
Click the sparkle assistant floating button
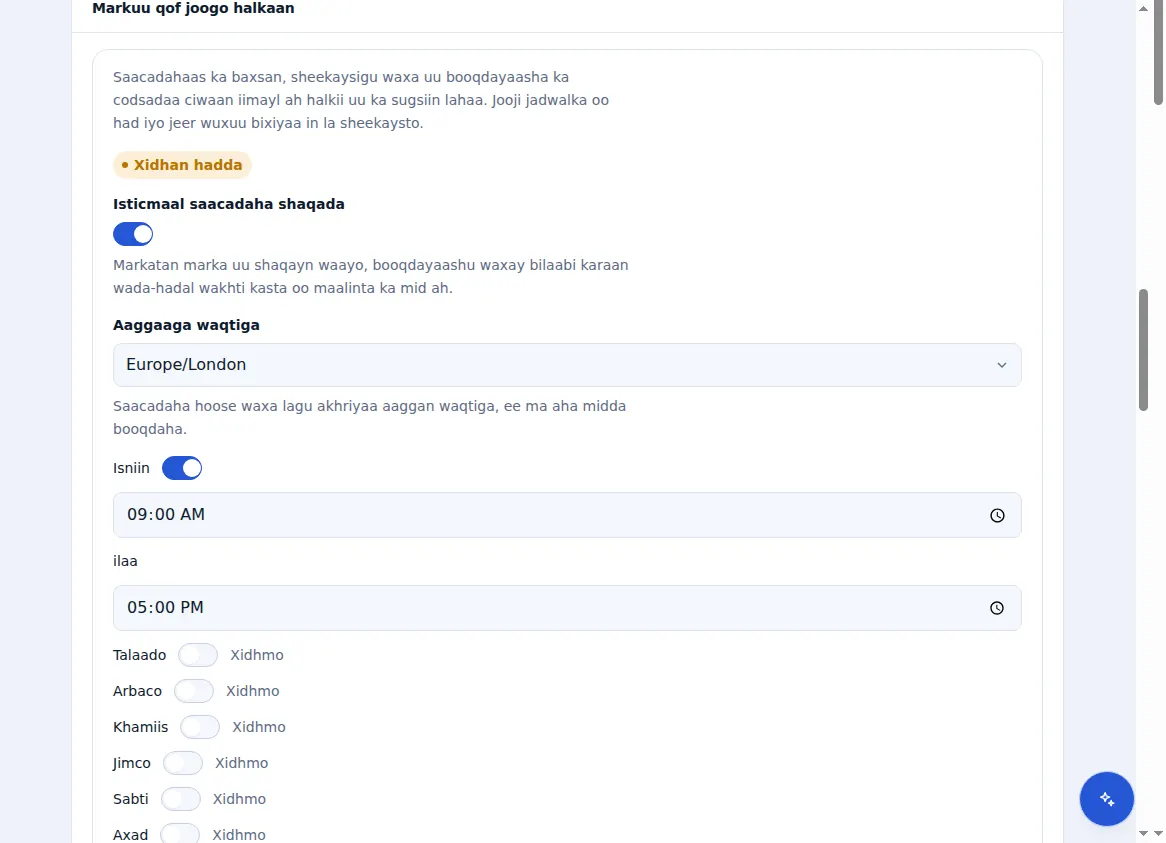pyautogui.click(x=1107, y=799)
